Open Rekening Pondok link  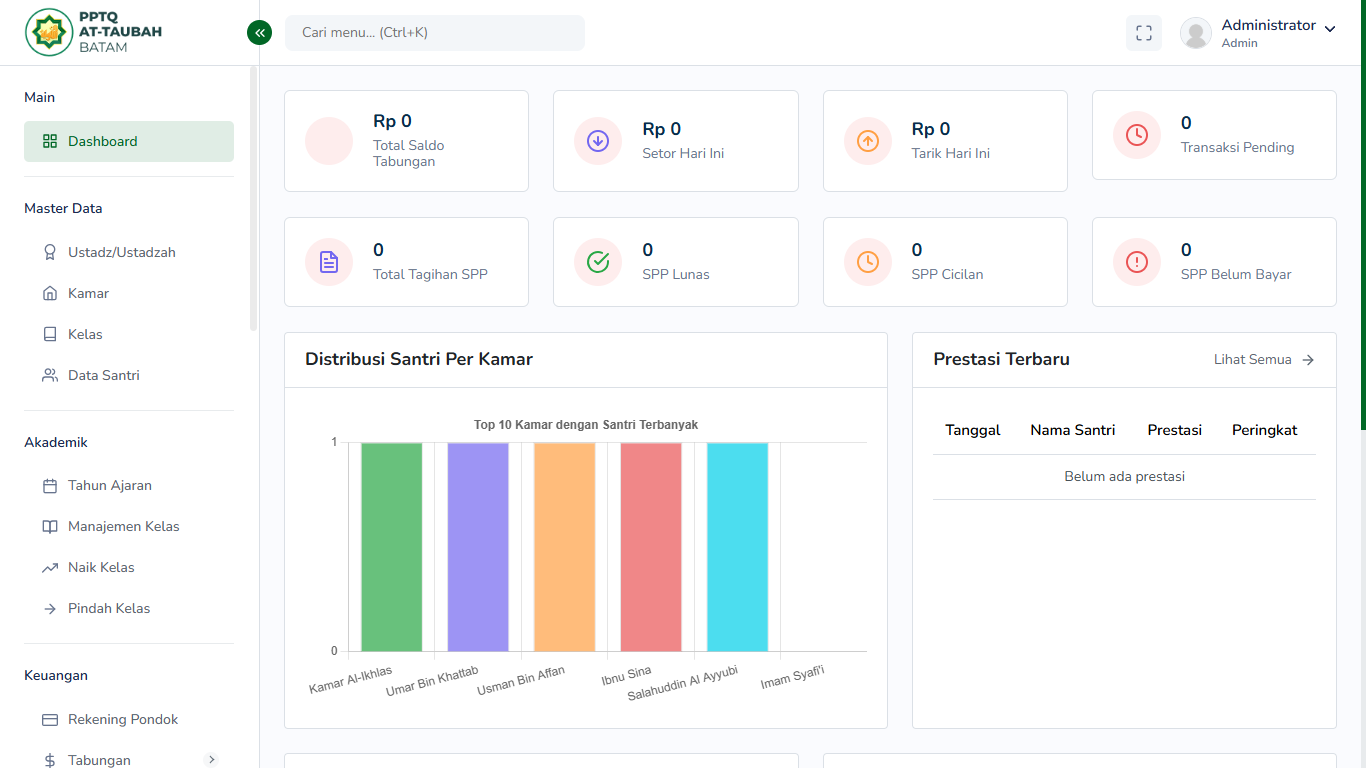(x=129, y=719)
